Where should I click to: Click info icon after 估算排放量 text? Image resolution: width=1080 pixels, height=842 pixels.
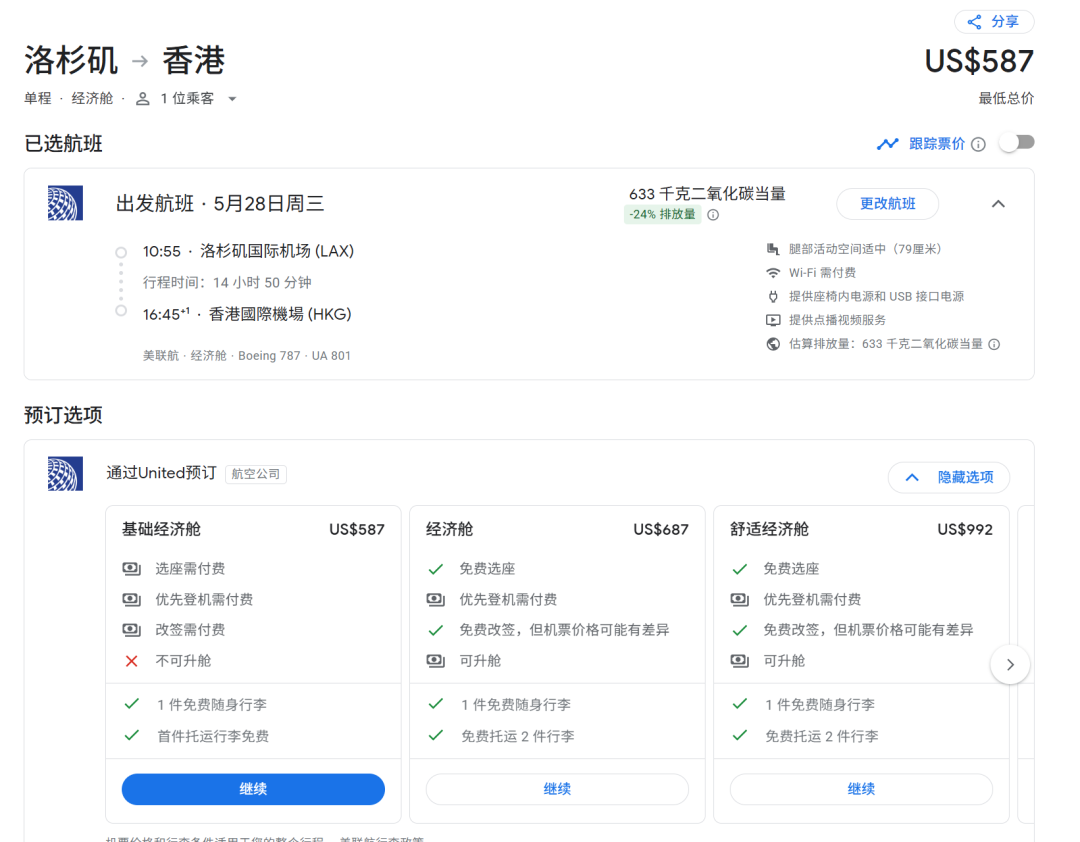(994, 344)
